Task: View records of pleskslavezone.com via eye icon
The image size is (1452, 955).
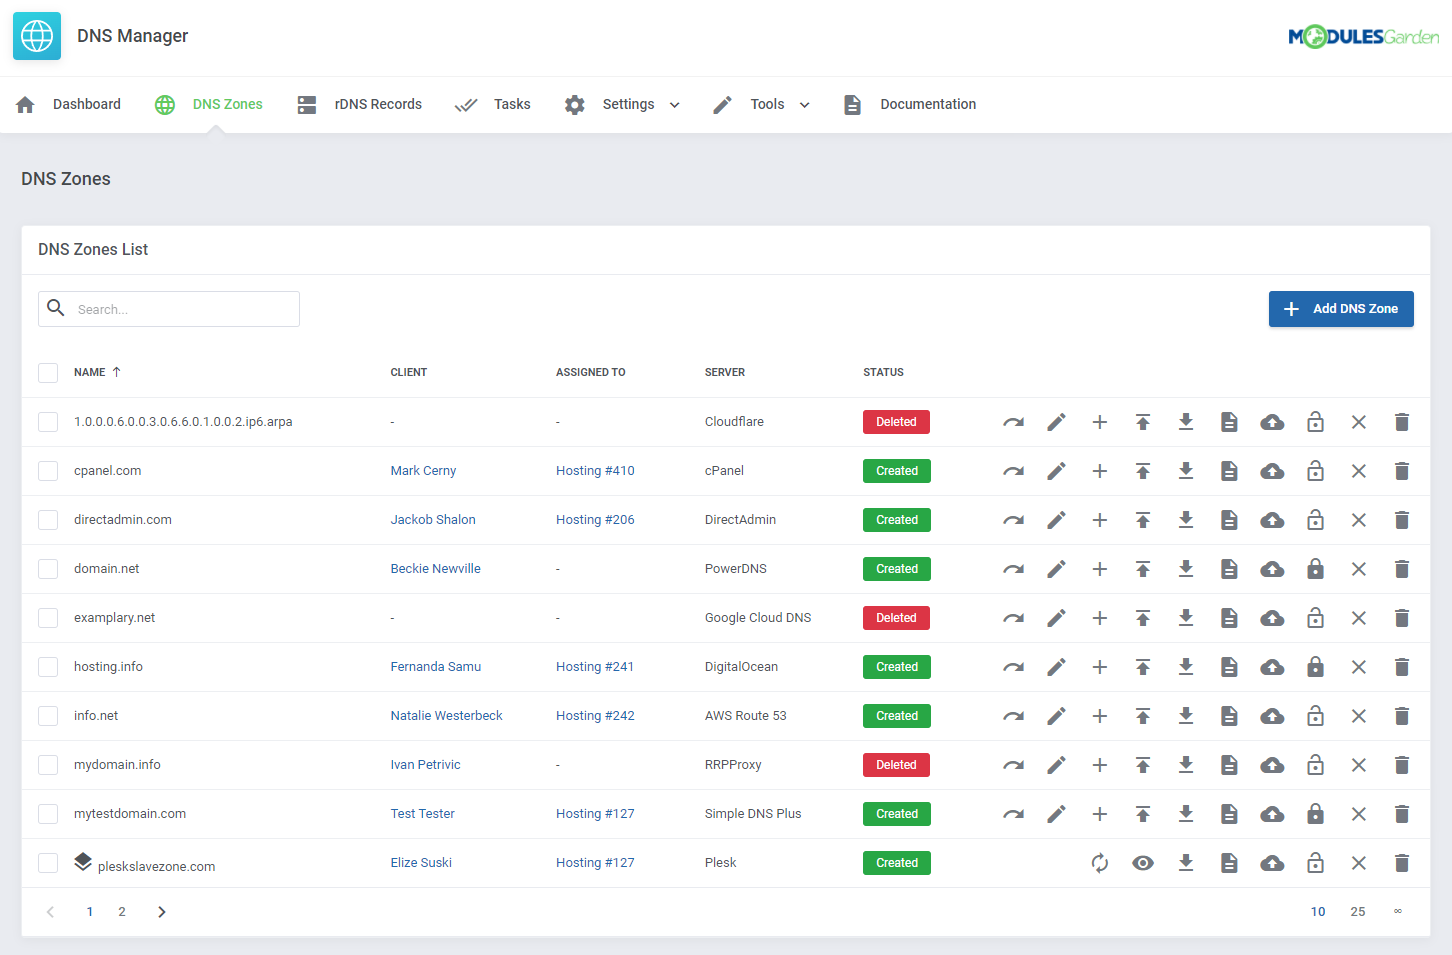Action: coord(1142,862)
